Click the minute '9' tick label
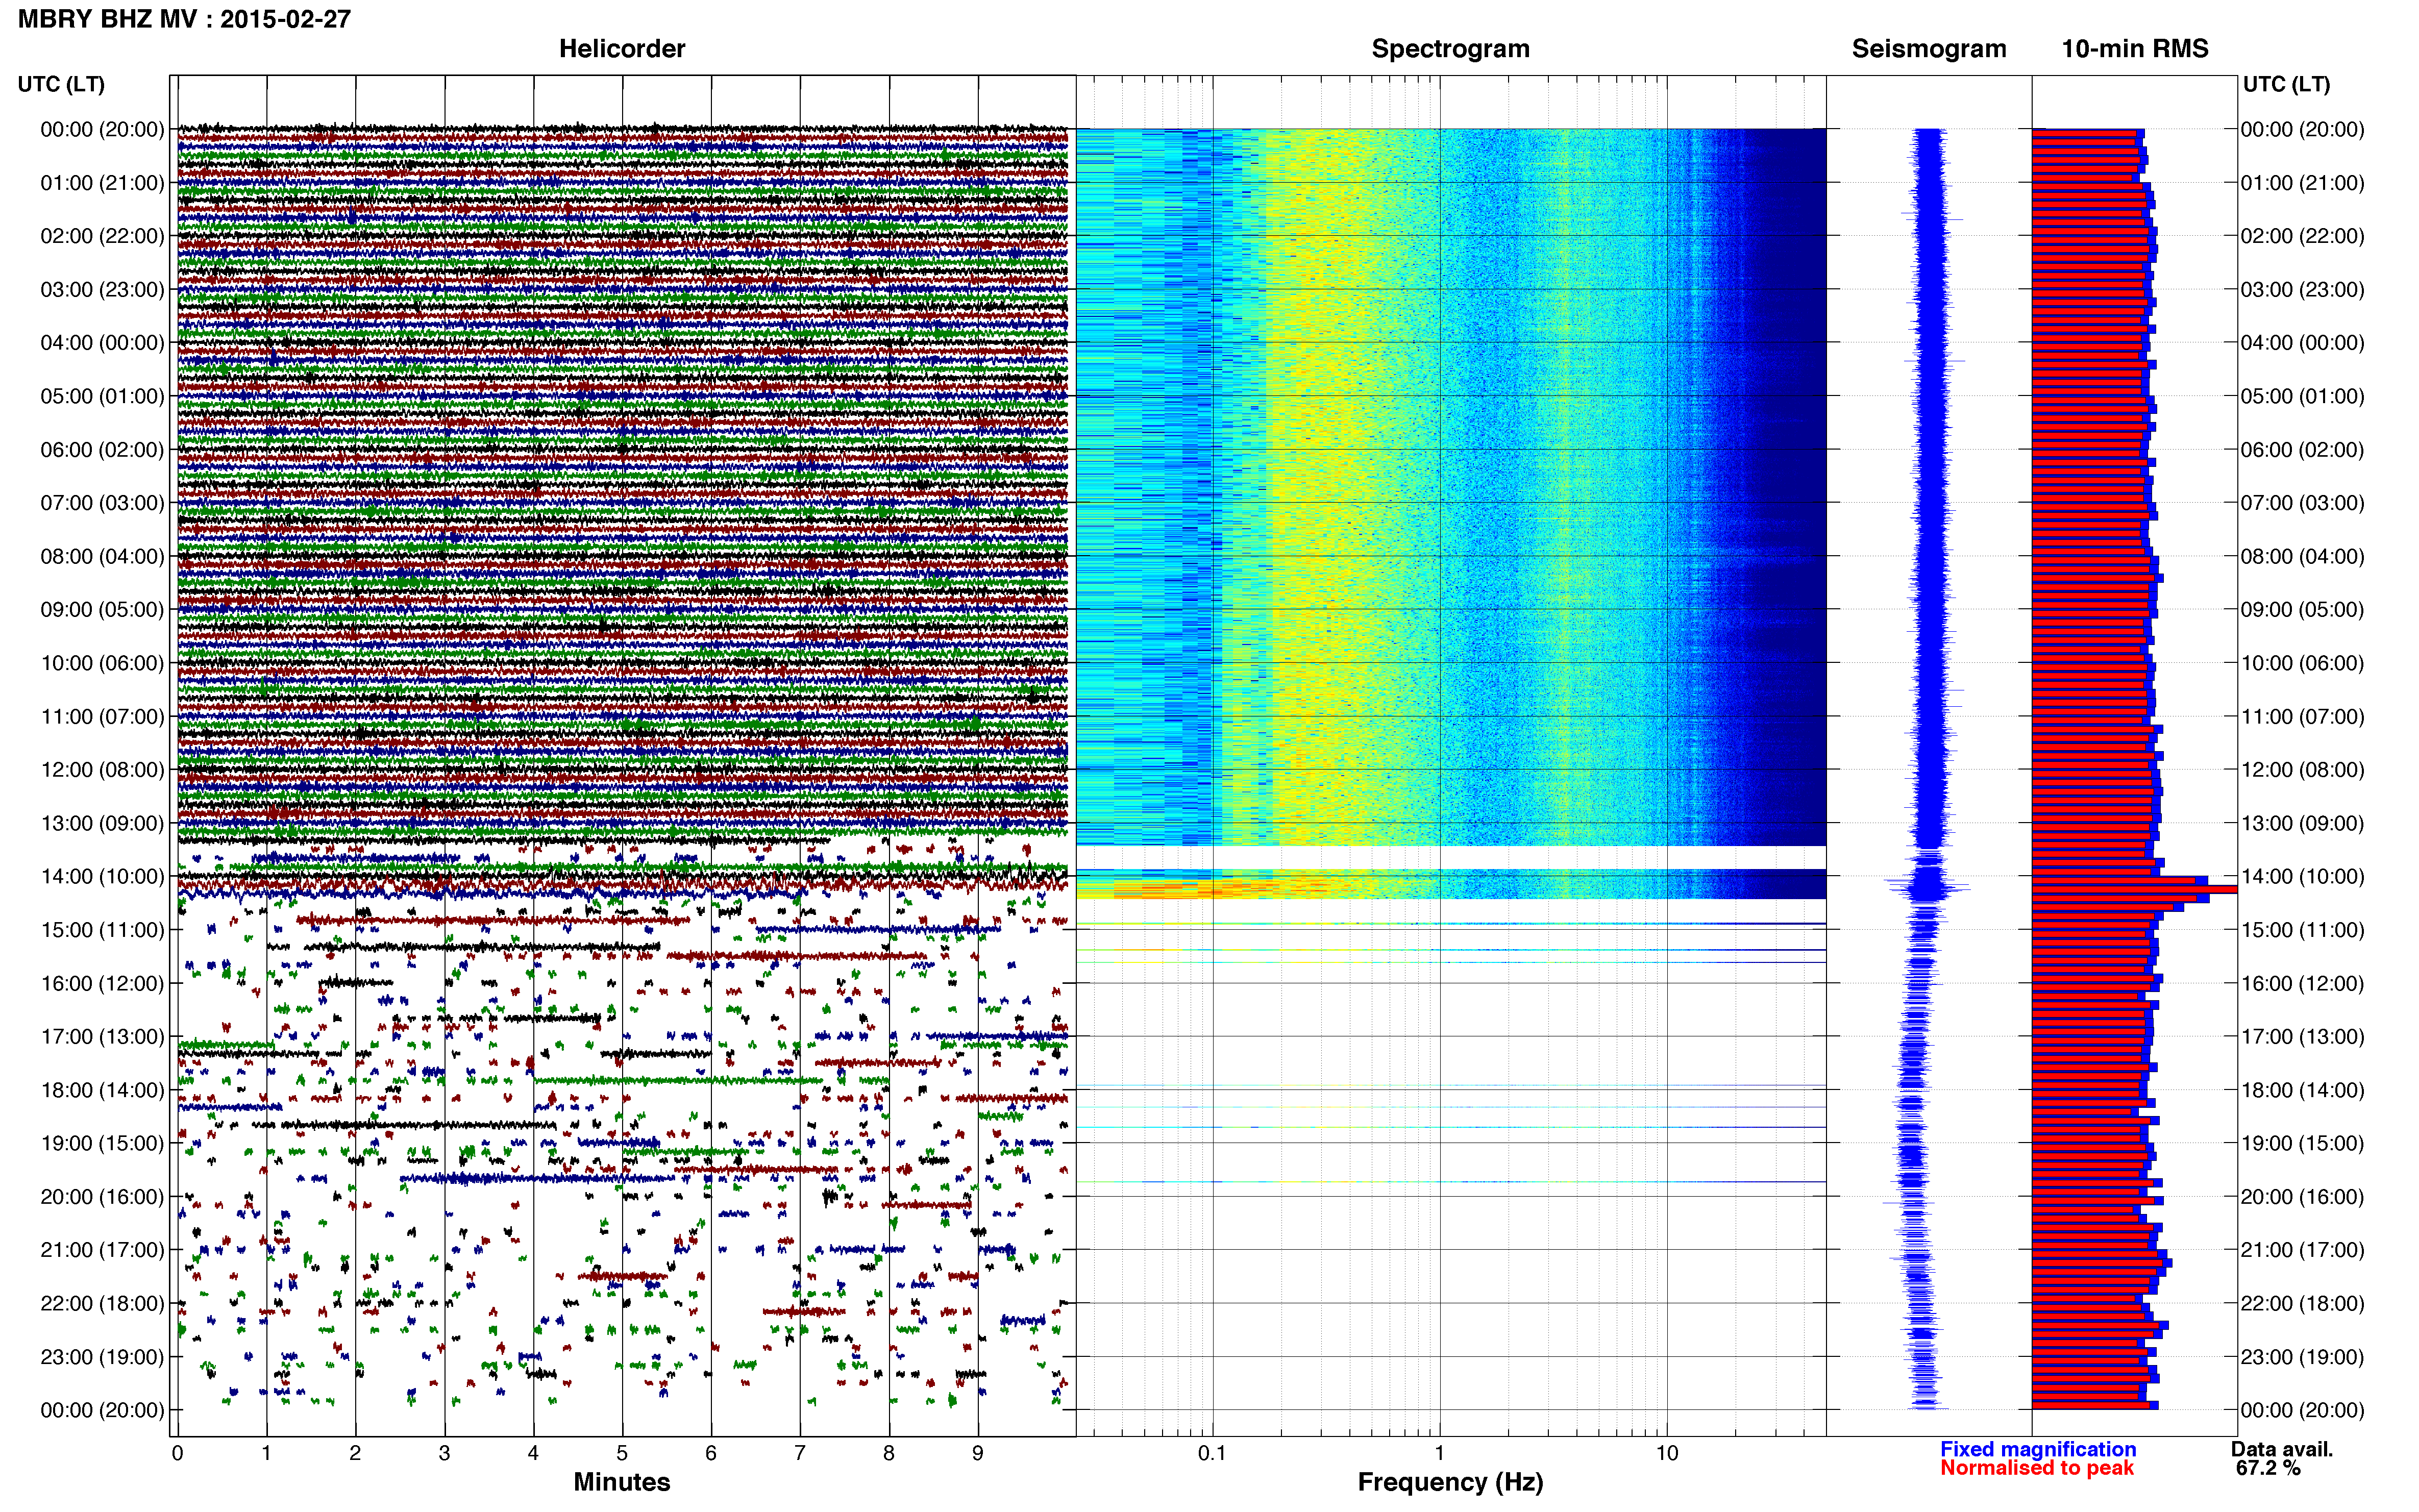2419x1512 pixels. tap(977, 1453)
